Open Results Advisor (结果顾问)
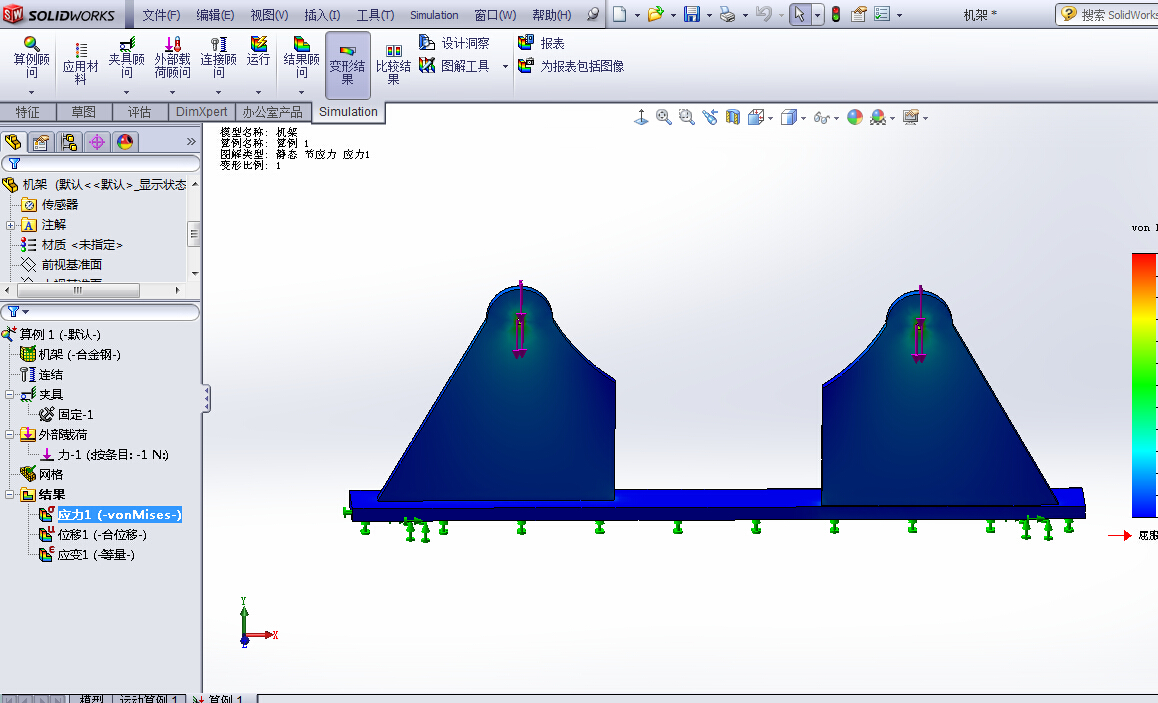1158x703 pixels. (x=301, y=58)
